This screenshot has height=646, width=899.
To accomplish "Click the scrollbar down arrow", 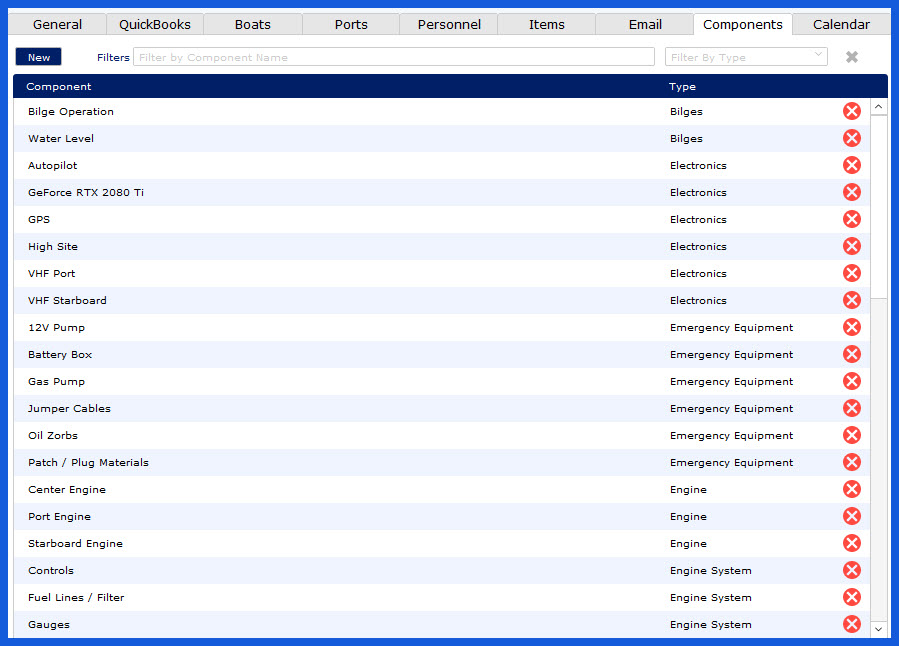I will pos(879,628).
